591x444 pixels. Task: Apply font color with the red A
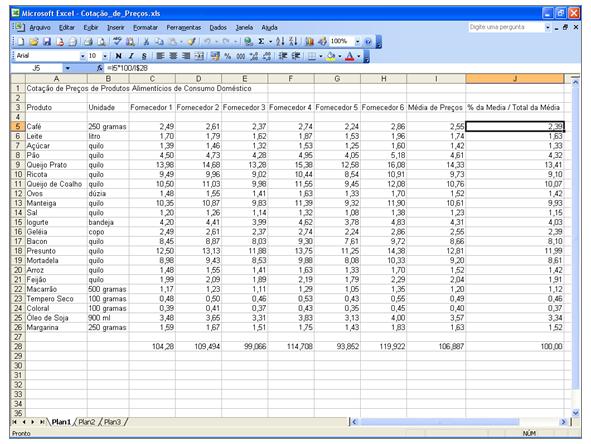350,56
